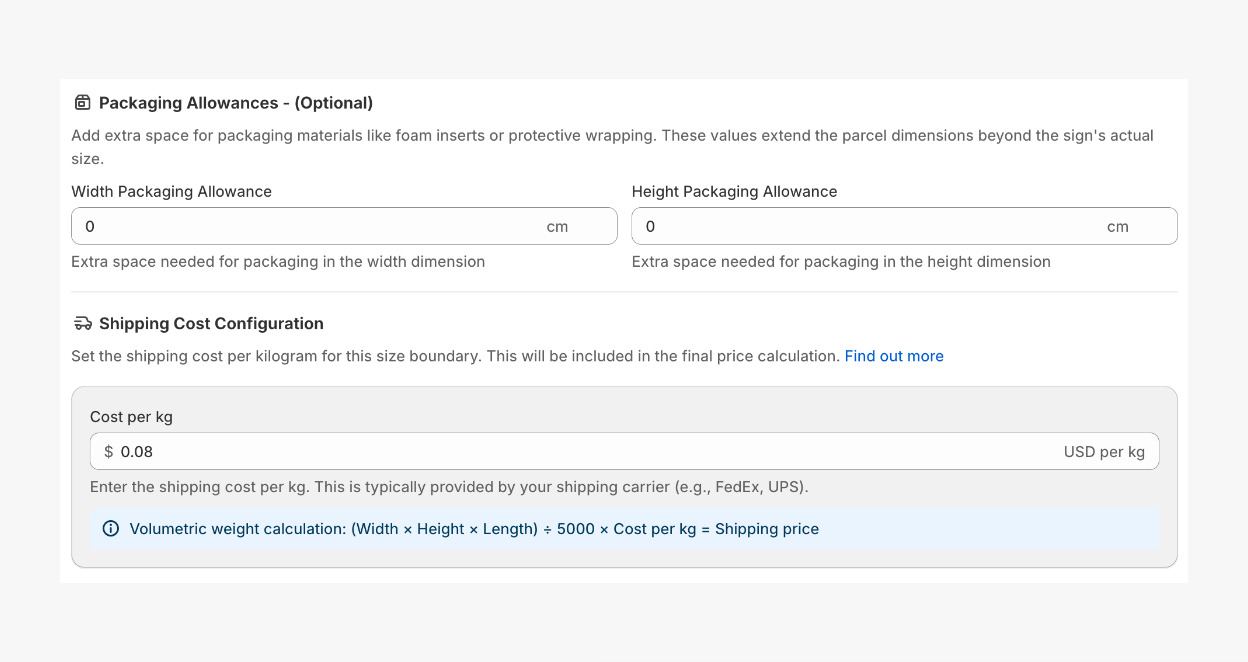Click the Shipping Cost delivery truck icon
The image size is (1248, 662).
(83, 324)
